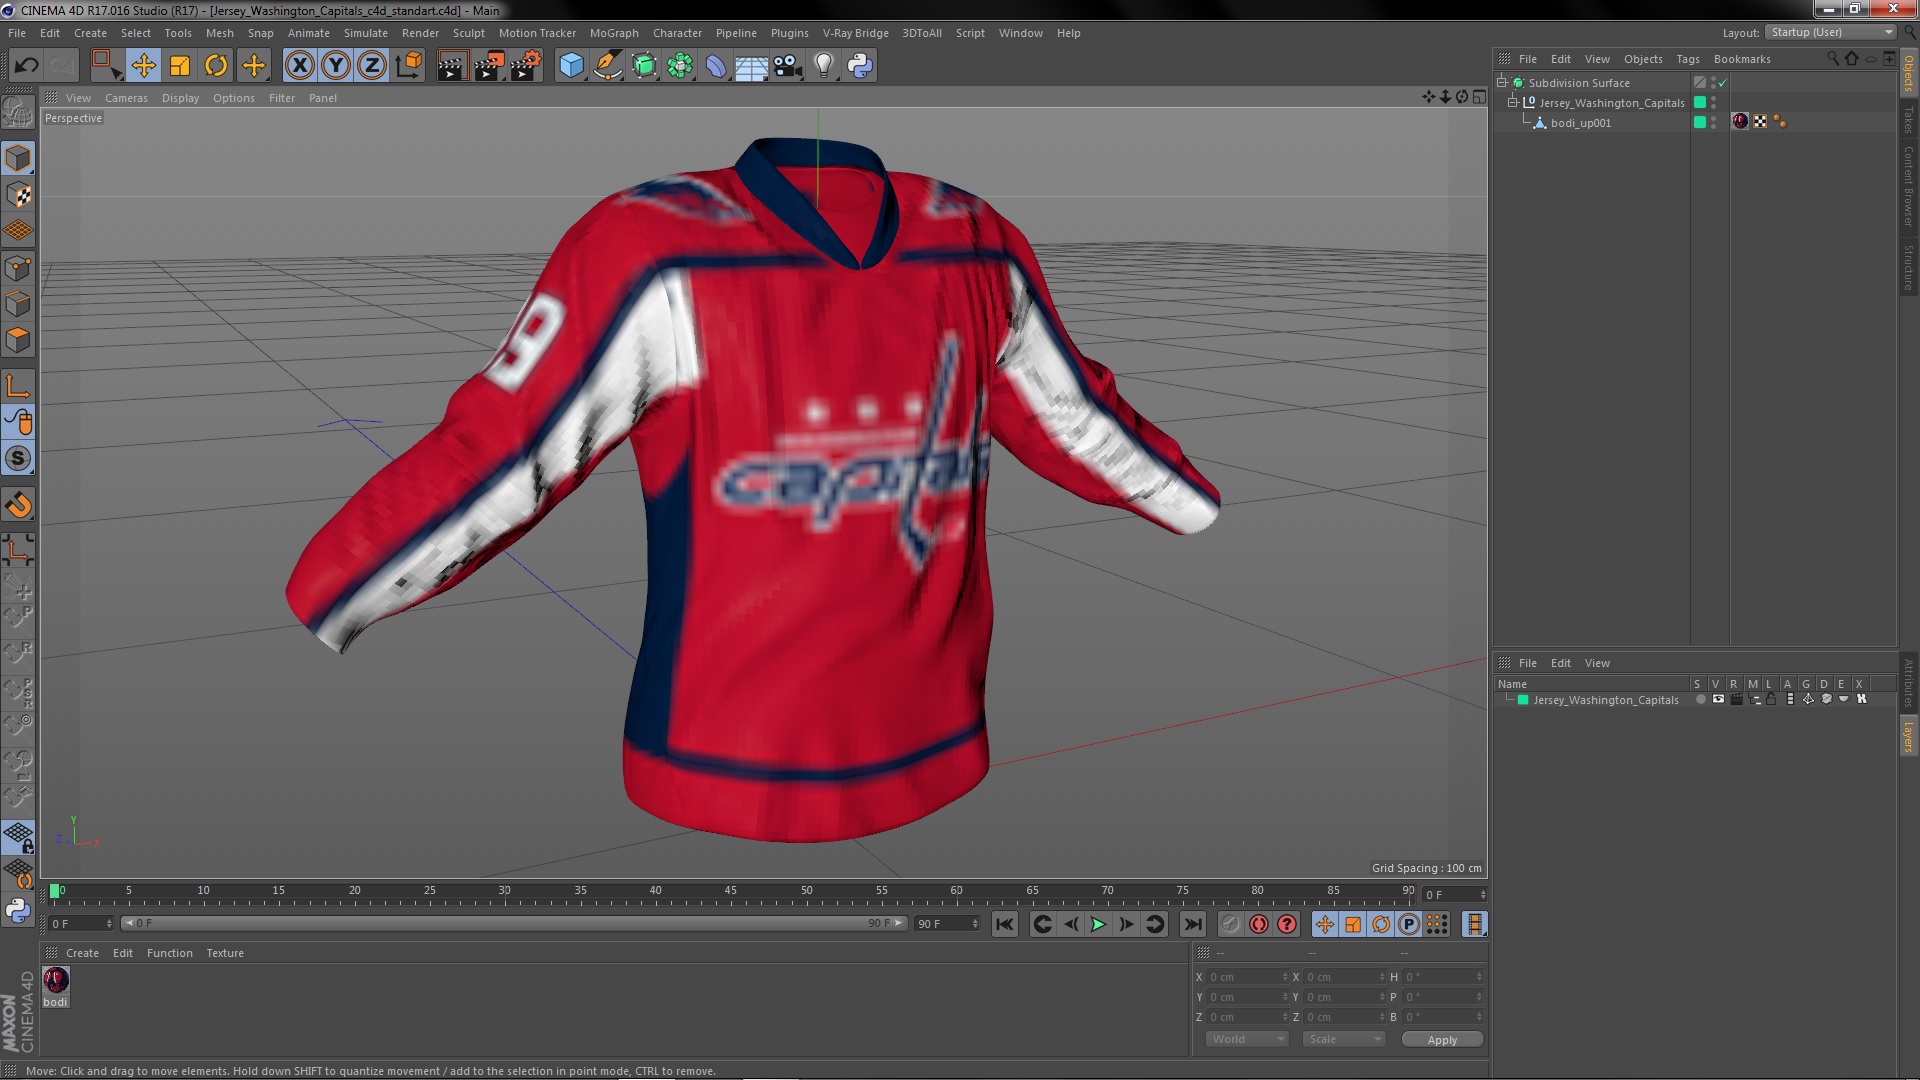The height and width of the screenshot is (1080, 1920).
Task: Switch to the Attributes side tab
Action: tap(1908, 682)
